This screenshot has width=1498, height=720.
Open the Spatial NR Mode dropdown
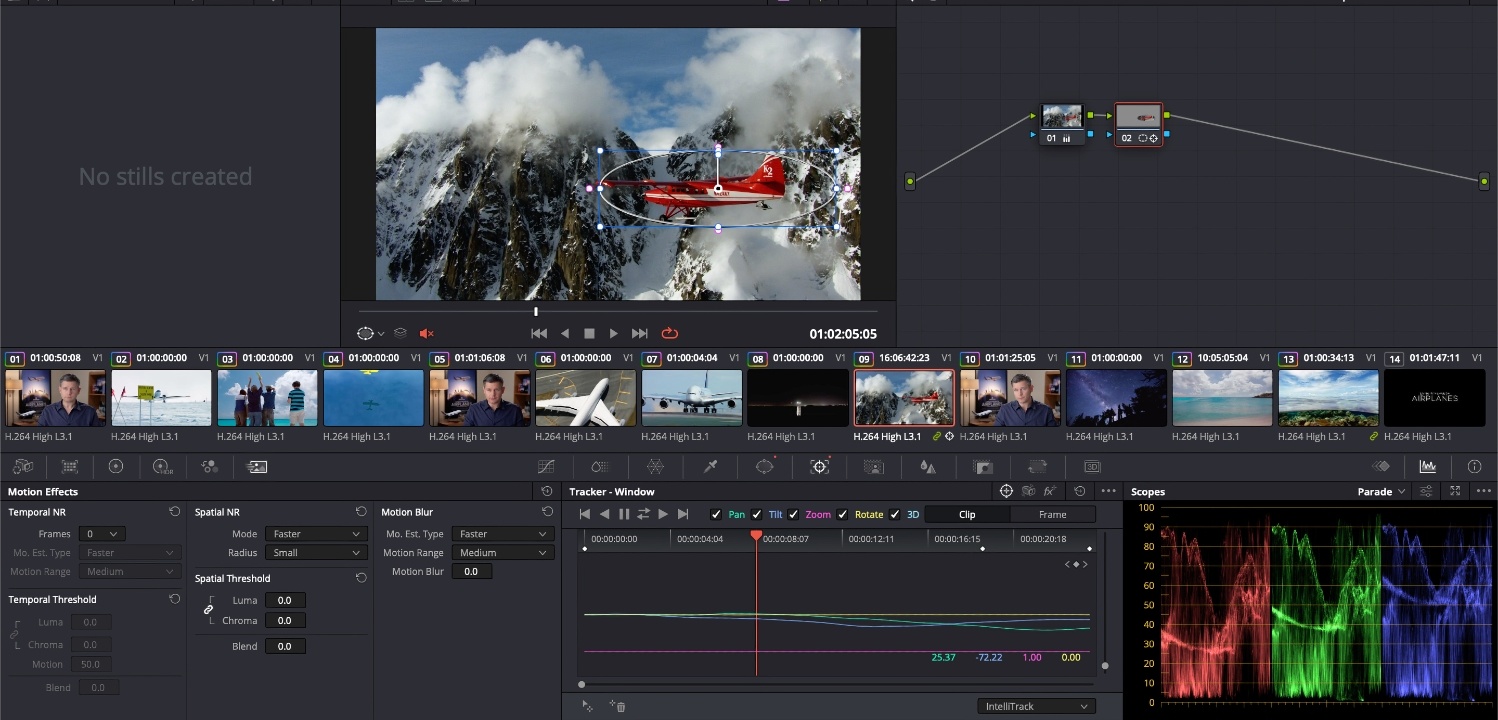(x=314, y=534)
